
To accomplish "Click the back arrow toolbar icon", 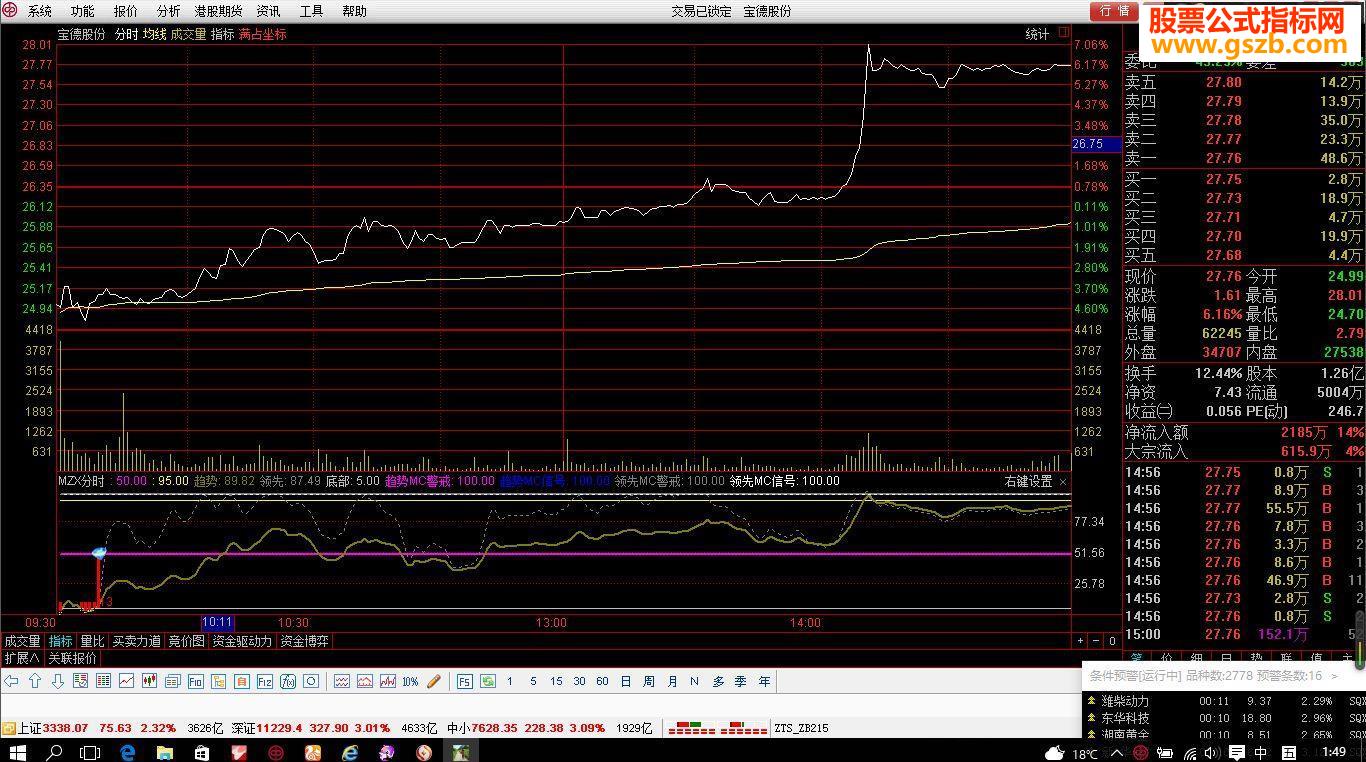I will (11, 681).
